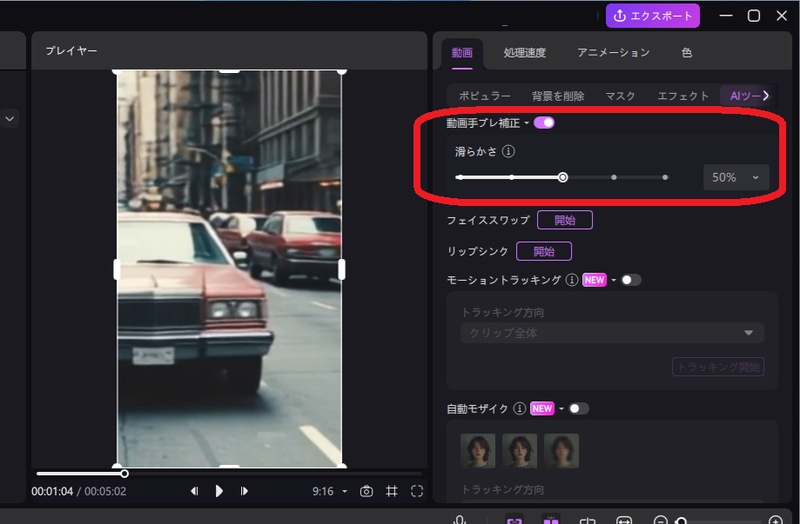This screenshot has width=800, height=524.
Task: Click the 滑らかさ info icon
Action: 508,152
